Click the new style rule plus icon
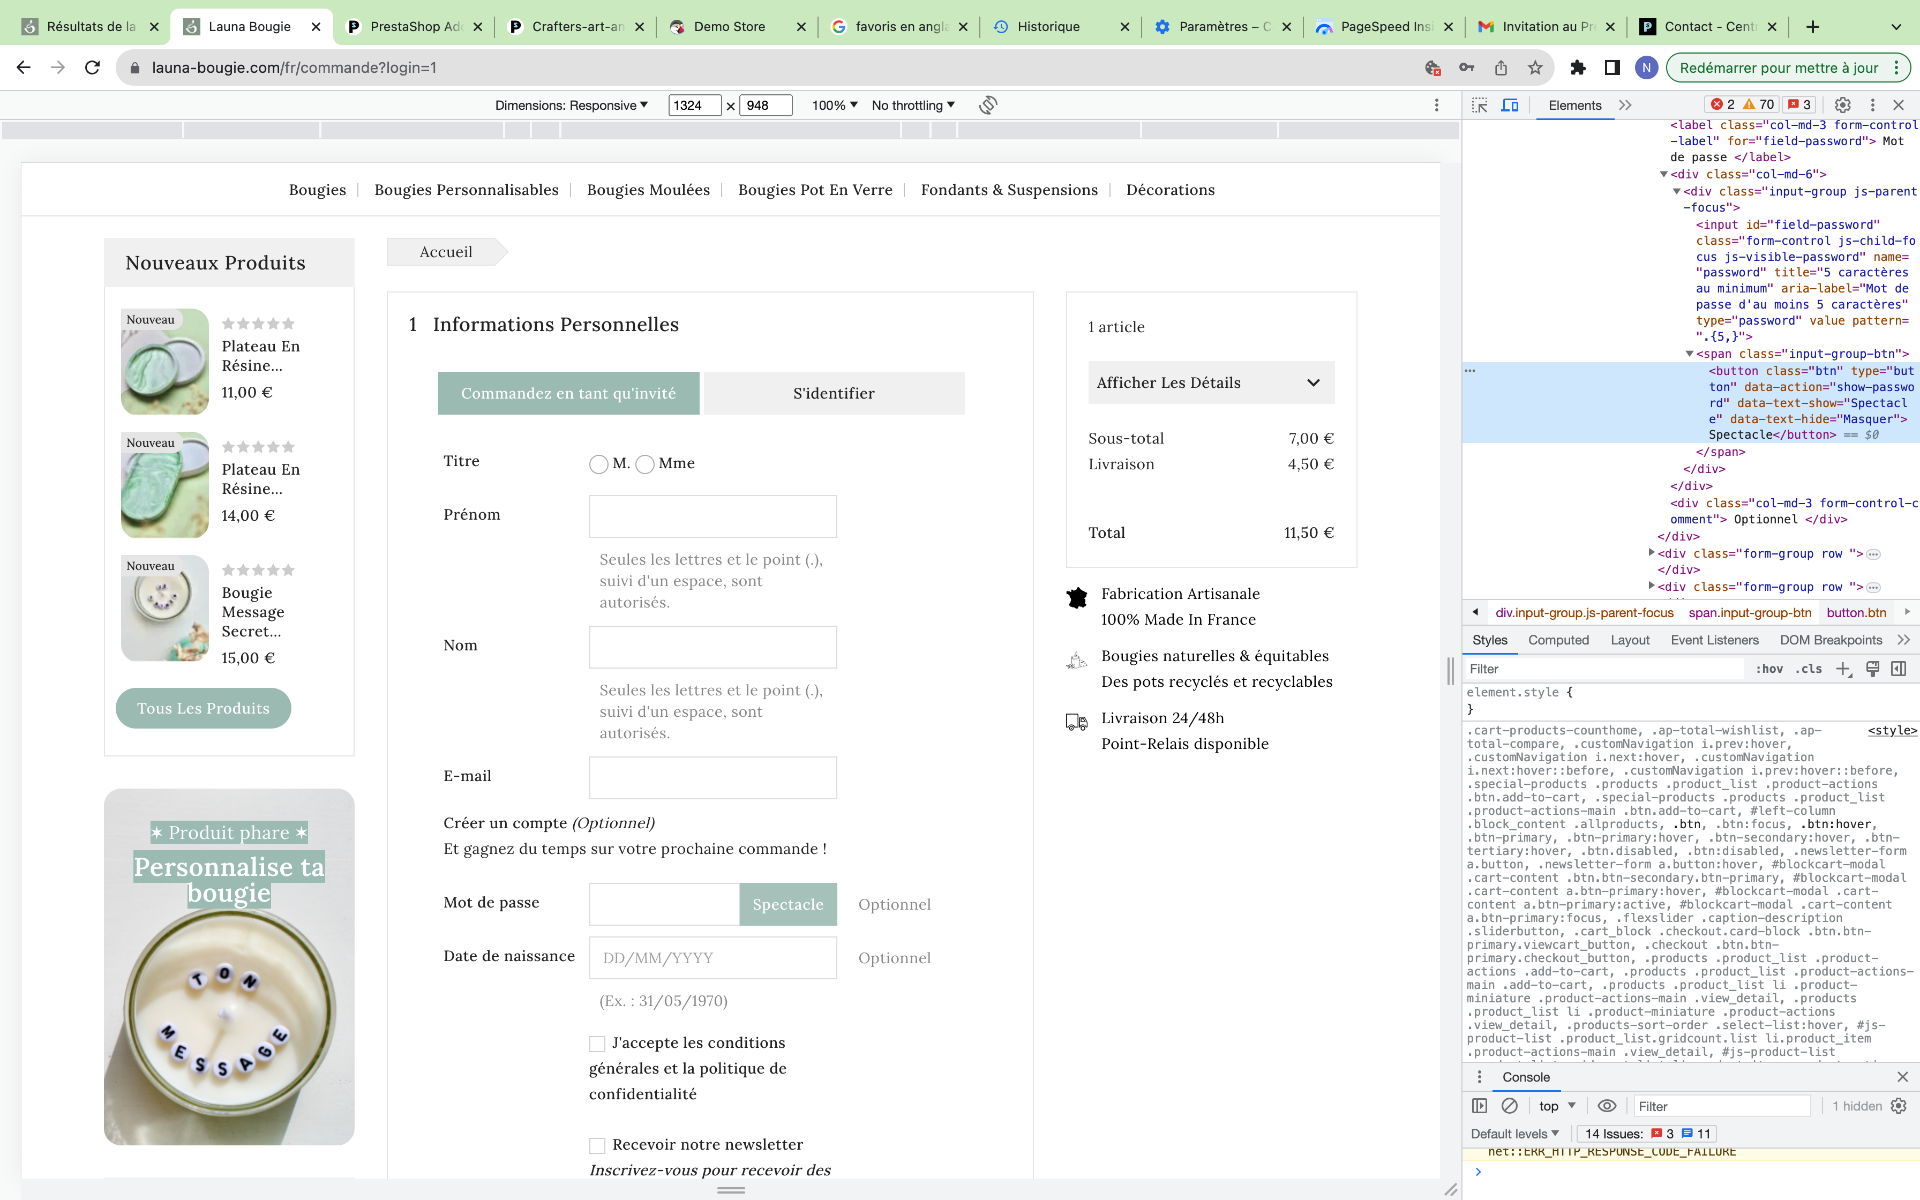1920x1200 pixels. pos(1843,669)
